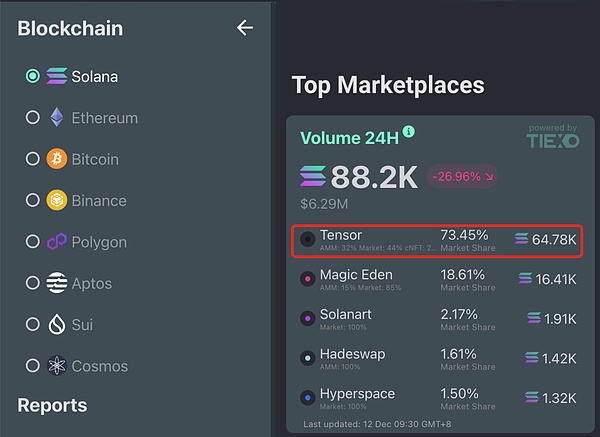Screen dimensions: 600x437
Task: Open the Reports section
Action: 52,405
